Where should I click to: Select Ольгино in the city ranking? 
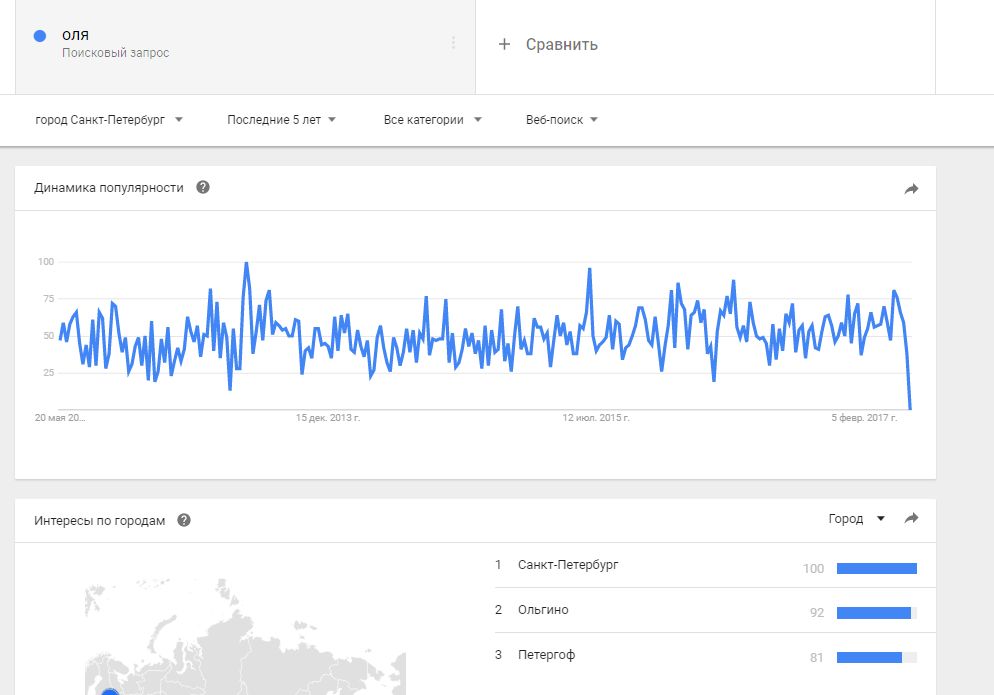pyautogui.click(x=543, y=610)
